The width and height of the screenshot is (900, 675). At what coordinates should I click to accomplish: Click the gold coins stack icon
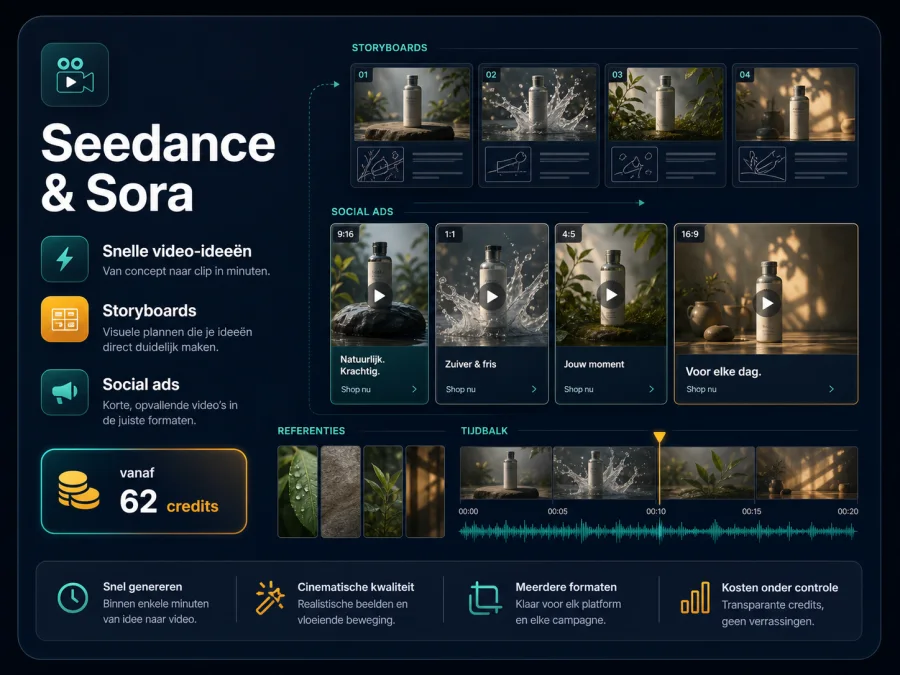(79, 490)
